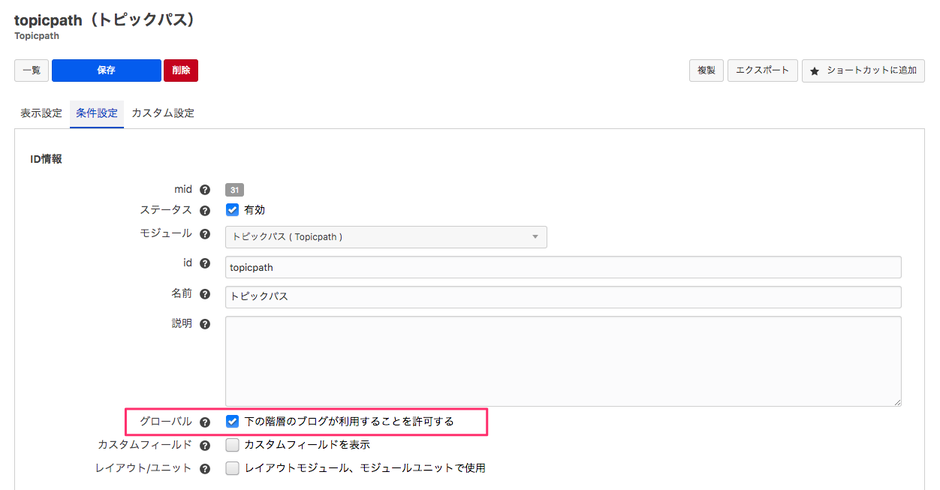The image size is (940, 490).
Task: Click the help icon beside レイアウト/ユニット
Action: [x=205, y=468]
